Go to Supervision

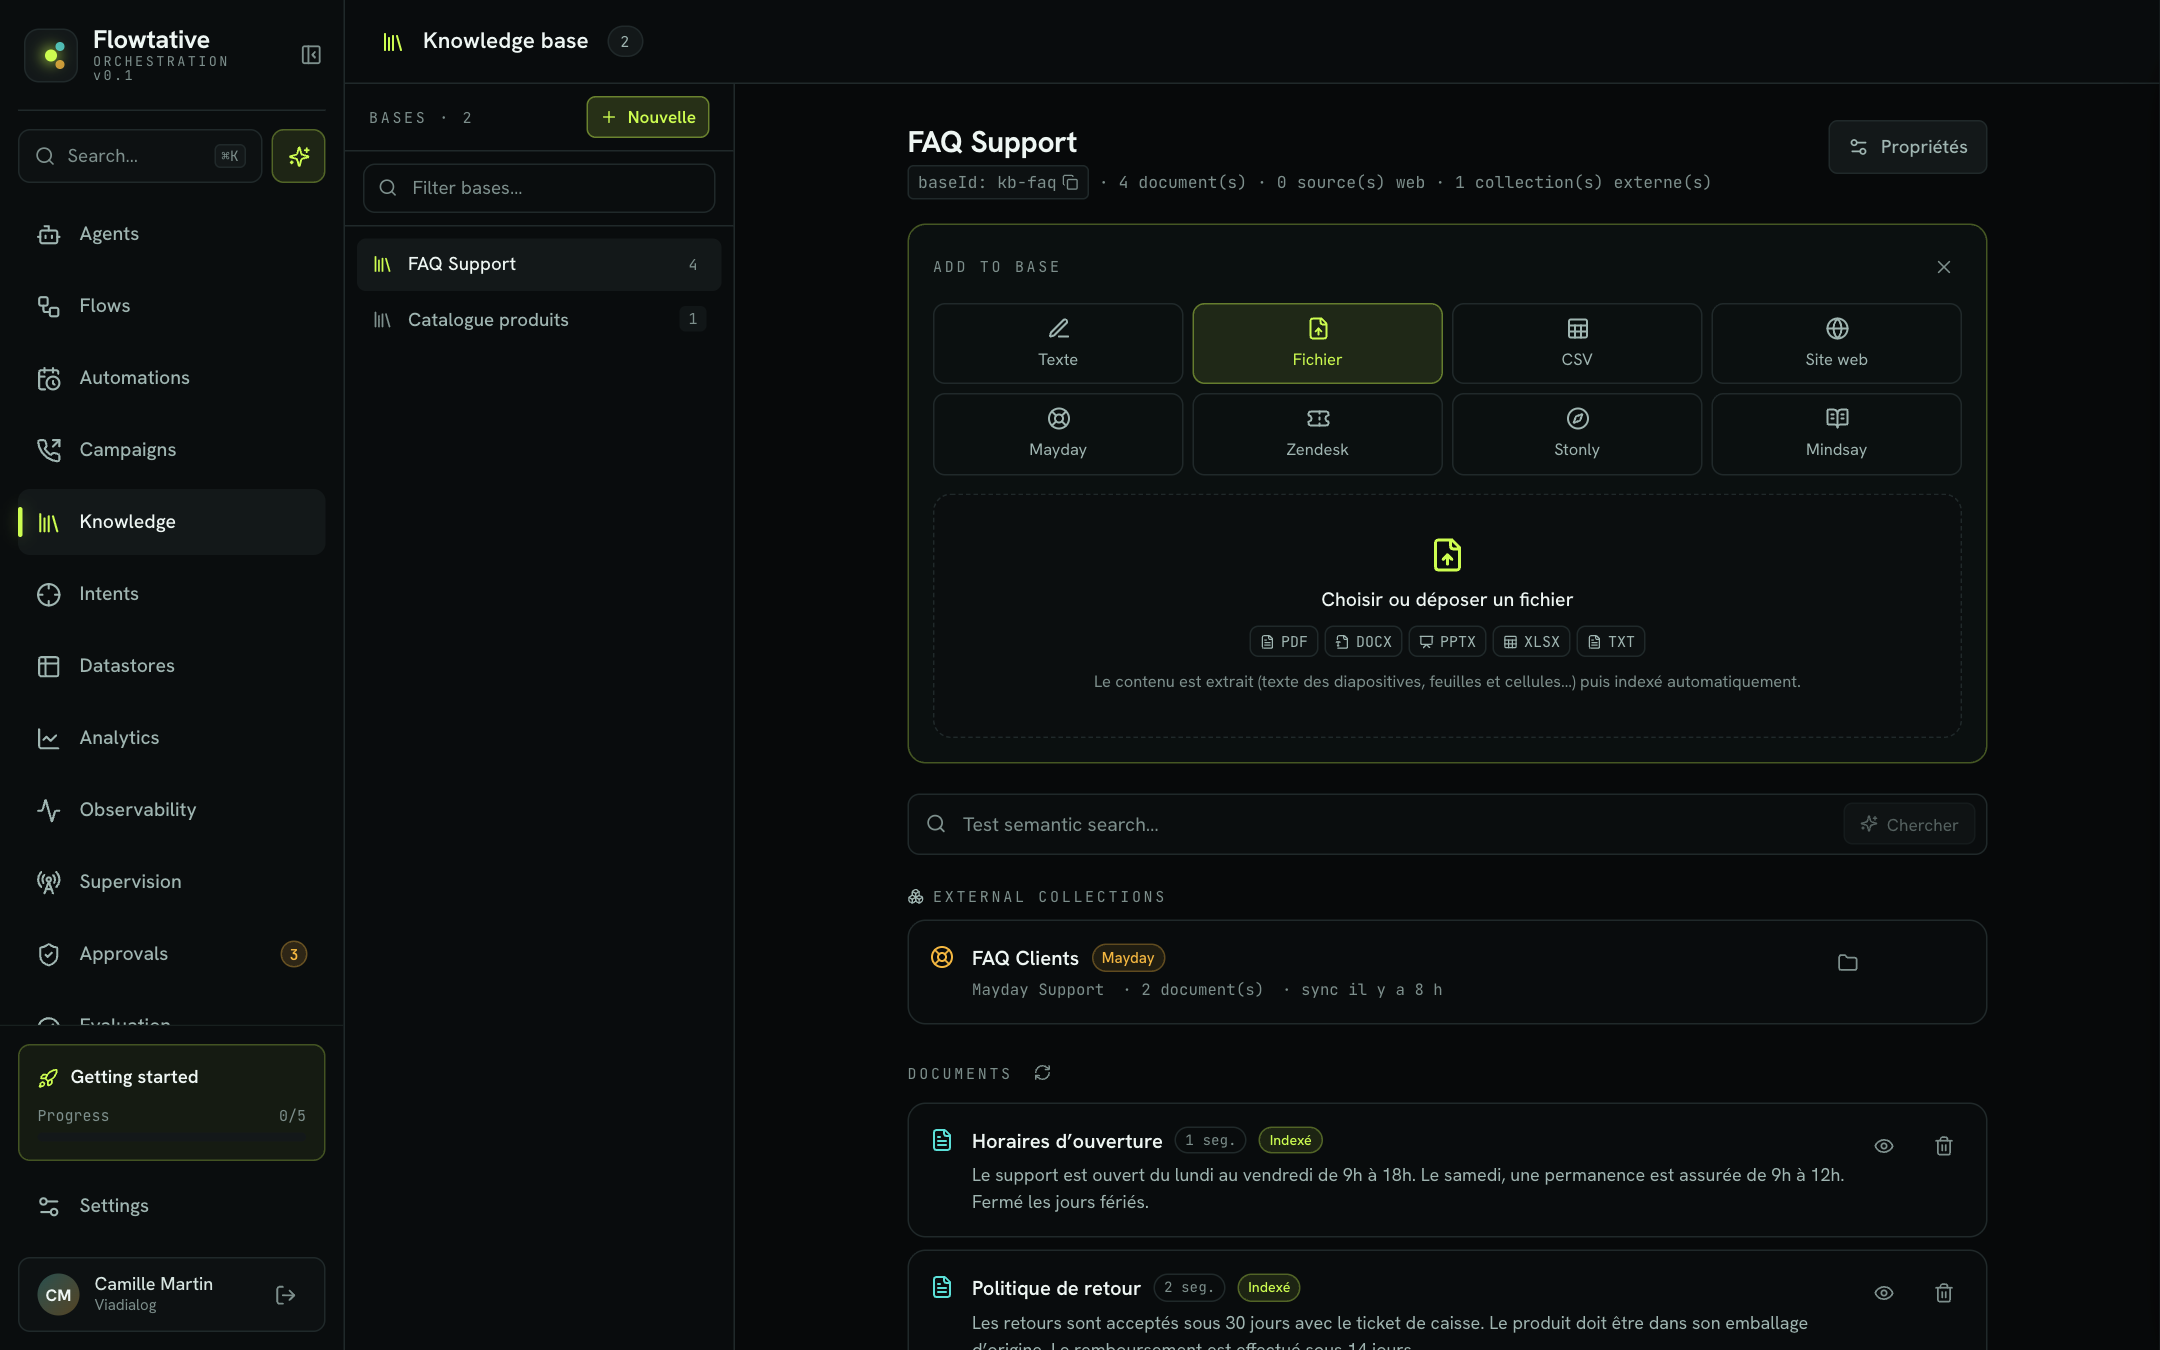click(171, 882)
